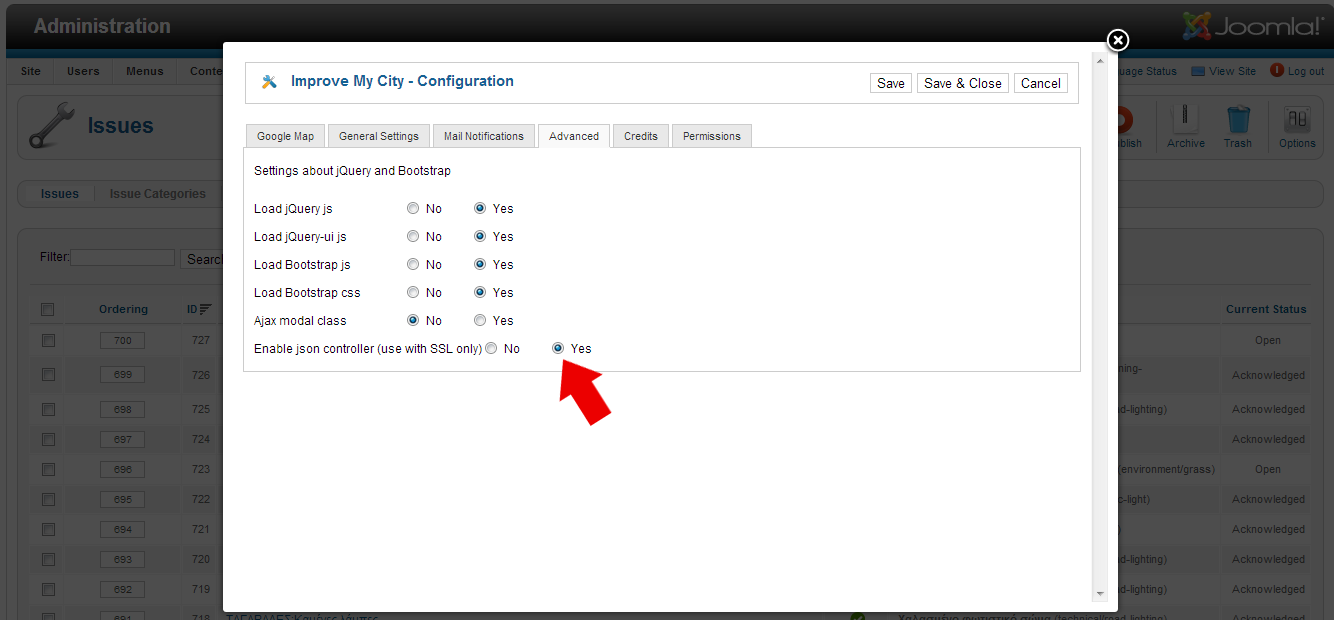Viewport: 1334px width, 620px height.
Task: Tick the select-all checkbox in the table header
Action: pos(48,310)
